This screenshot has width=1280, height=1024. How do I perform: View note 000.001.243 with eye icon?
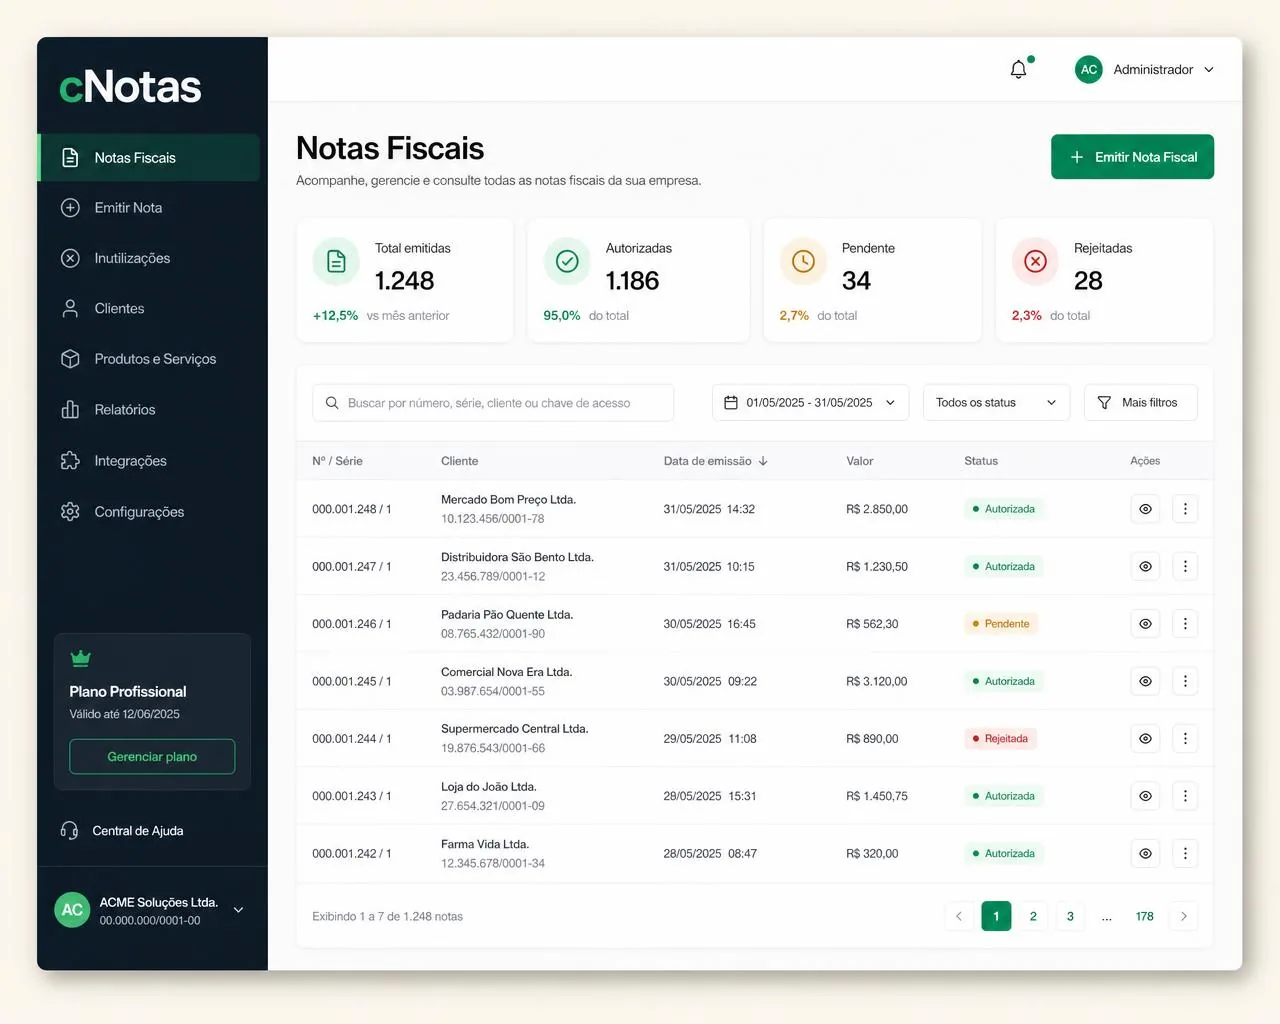tap(1145, 796)
